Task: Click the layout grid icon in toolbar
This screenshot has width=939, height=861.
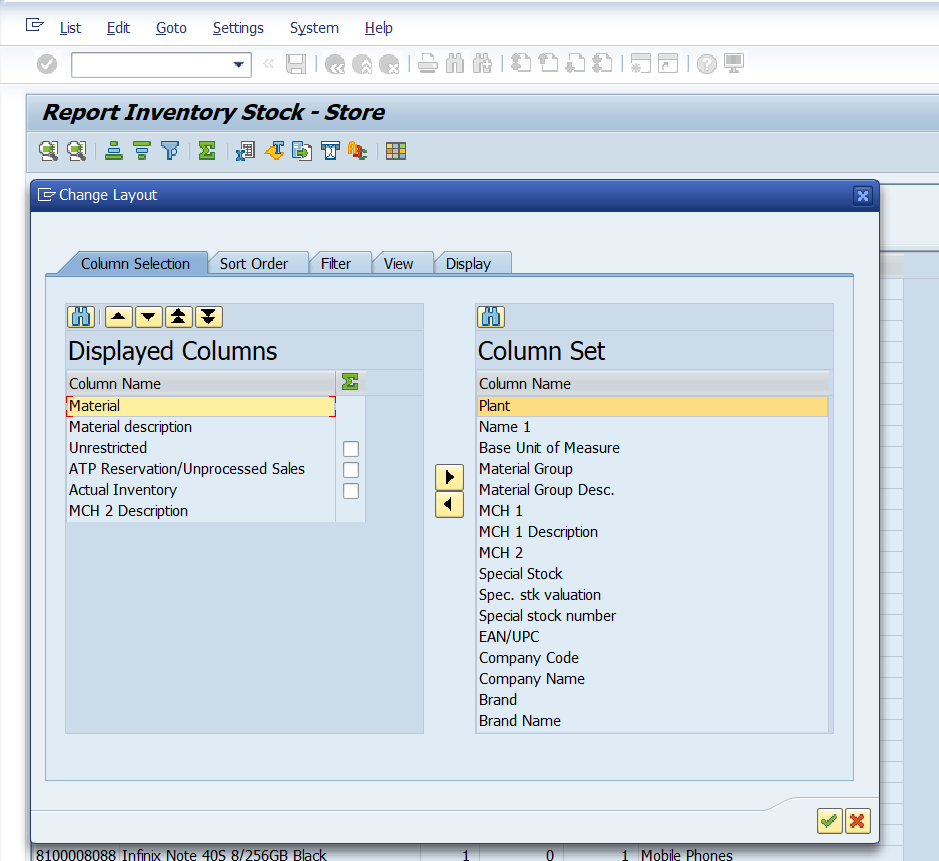Action: tap(396, 151)
